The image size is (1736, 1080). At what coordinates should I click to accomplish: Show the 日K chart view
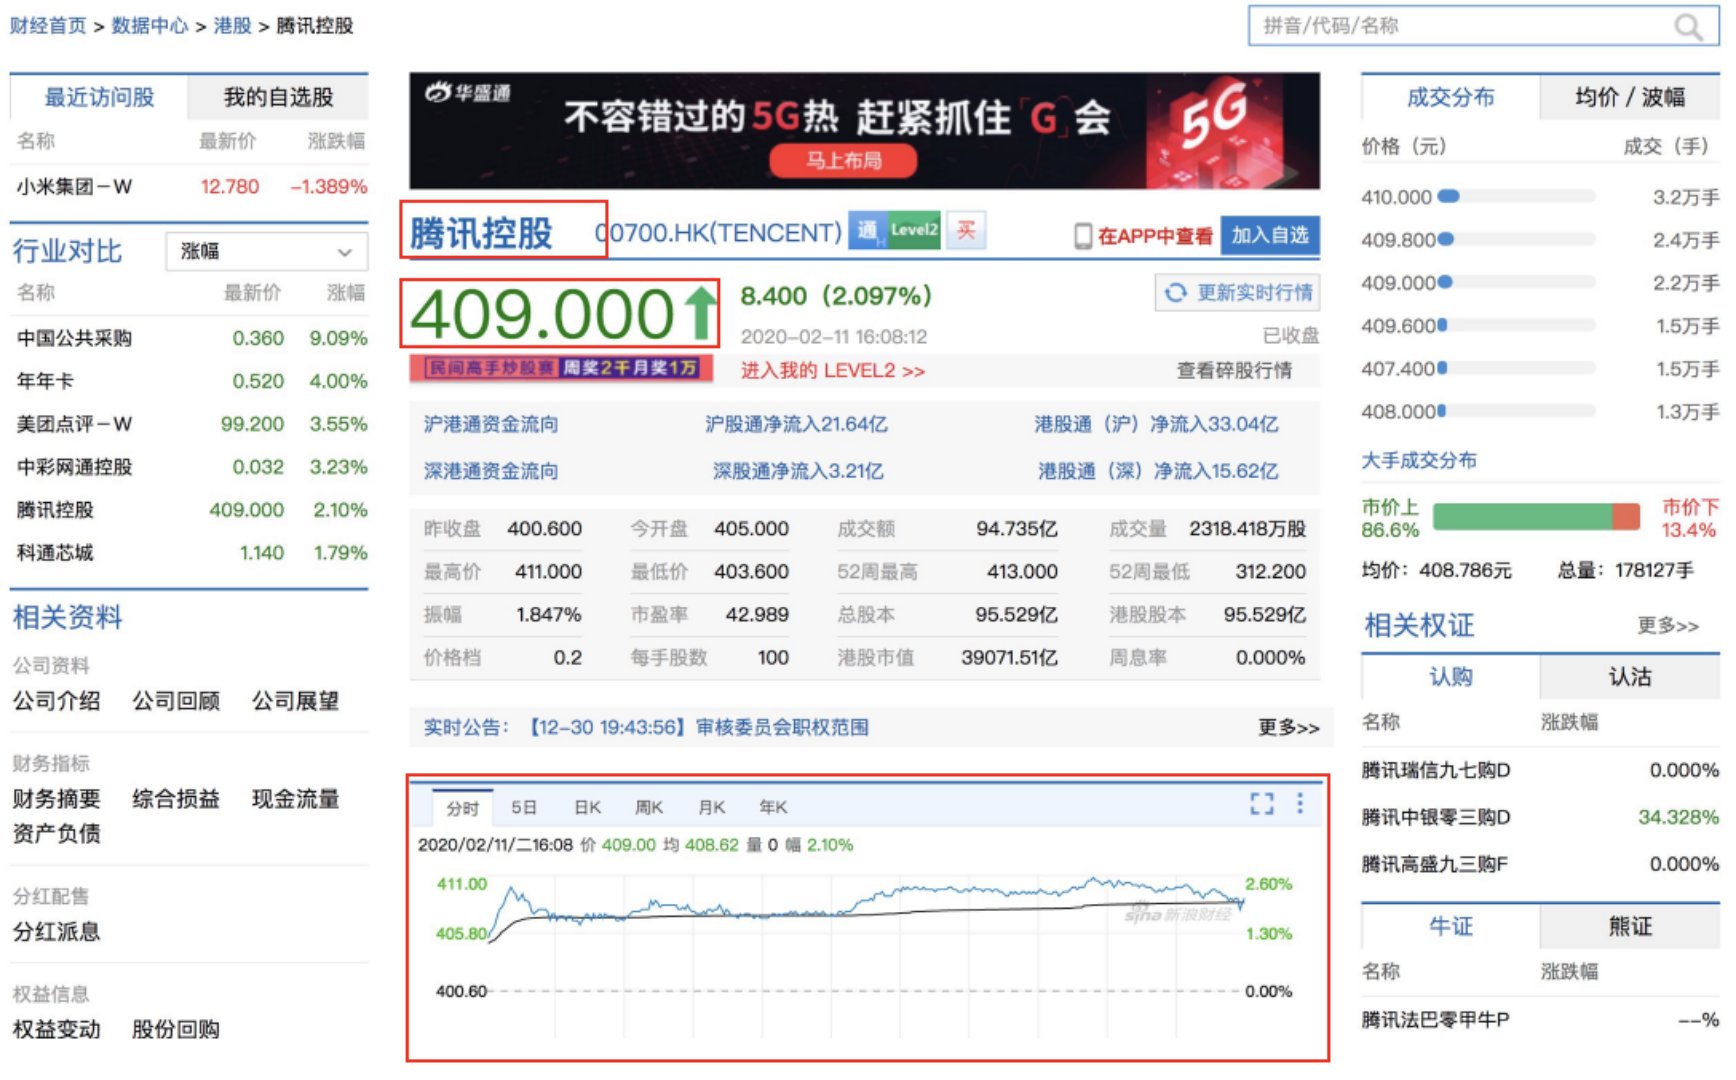(x=588, y=807)
